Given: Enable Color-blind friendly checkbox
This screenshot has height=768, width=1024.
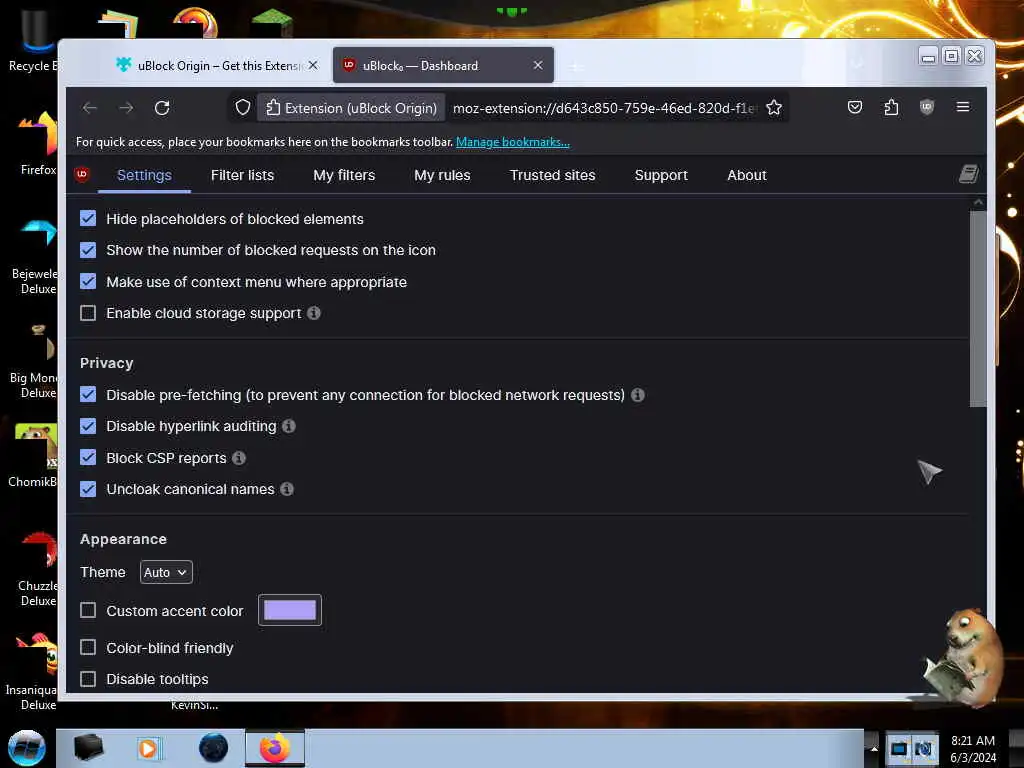Looking at the screenshot, I should click(x=88, y=647).
